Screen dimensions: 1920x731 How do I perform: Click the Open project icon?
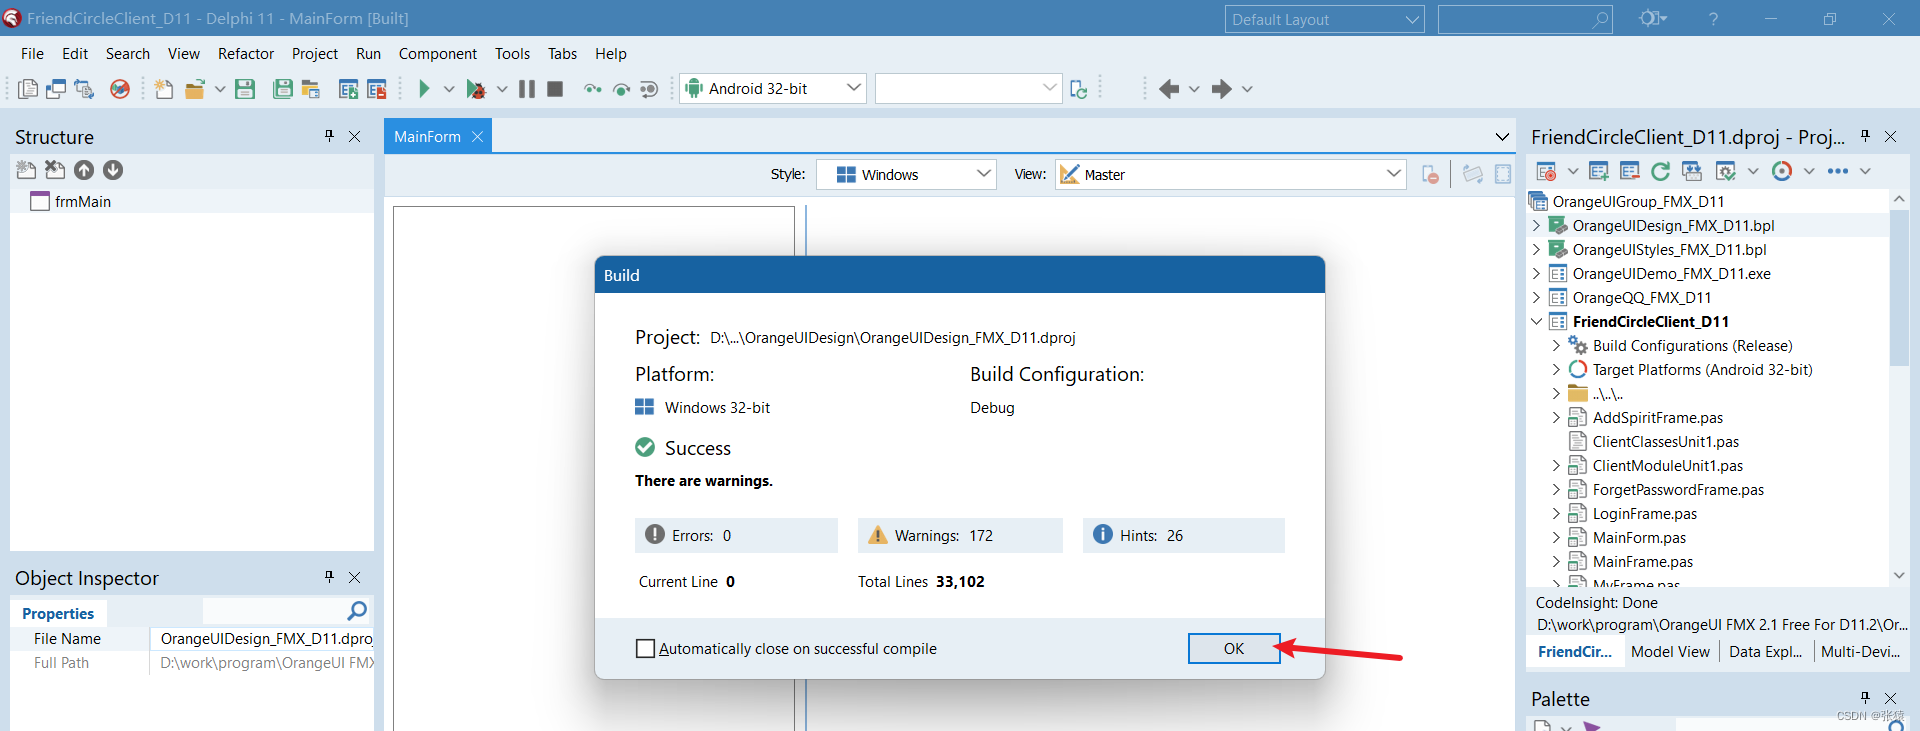(311, 89)
